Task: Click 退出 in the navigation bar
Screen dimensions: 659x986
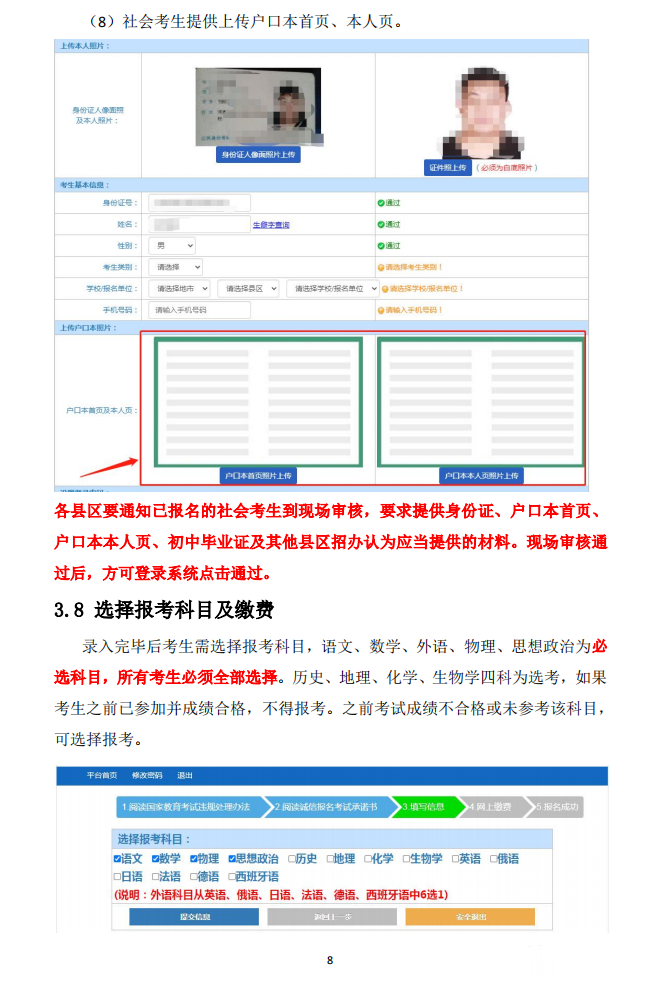Action: 185,775
